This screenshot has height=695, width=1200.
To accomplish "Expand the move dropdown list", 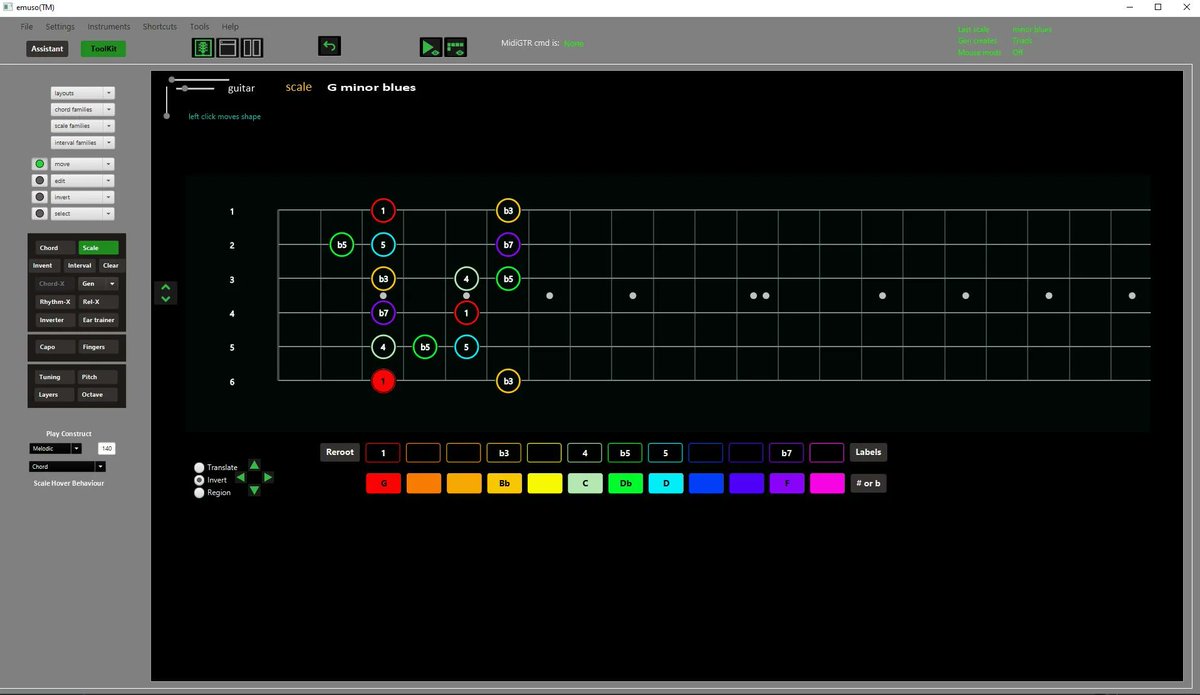I will coord(83,164).
